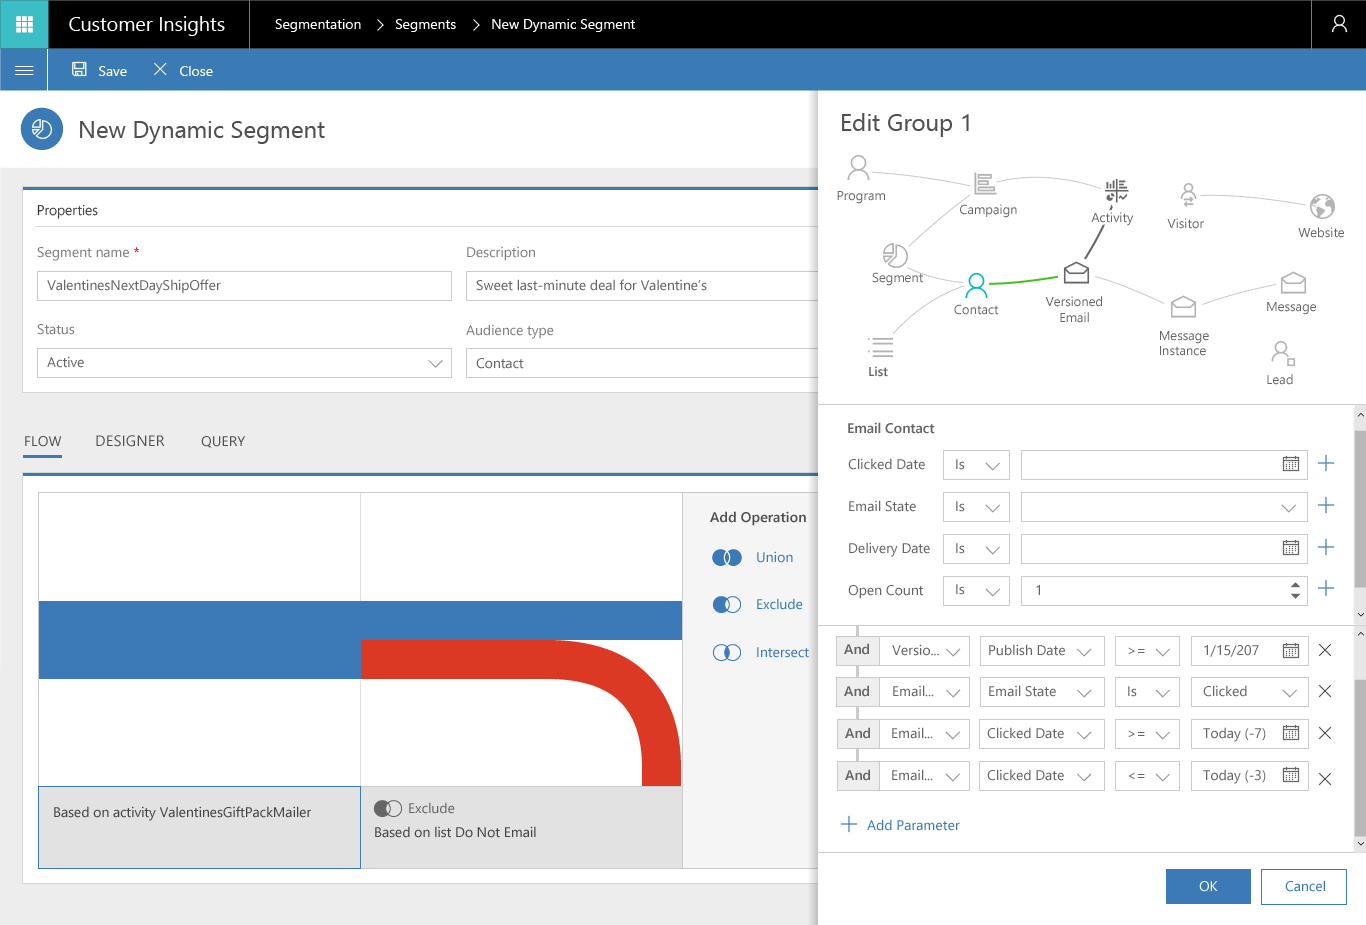
Task: Click the Website globe icon
Action: pyautogui.click(x=1322, y=207)
